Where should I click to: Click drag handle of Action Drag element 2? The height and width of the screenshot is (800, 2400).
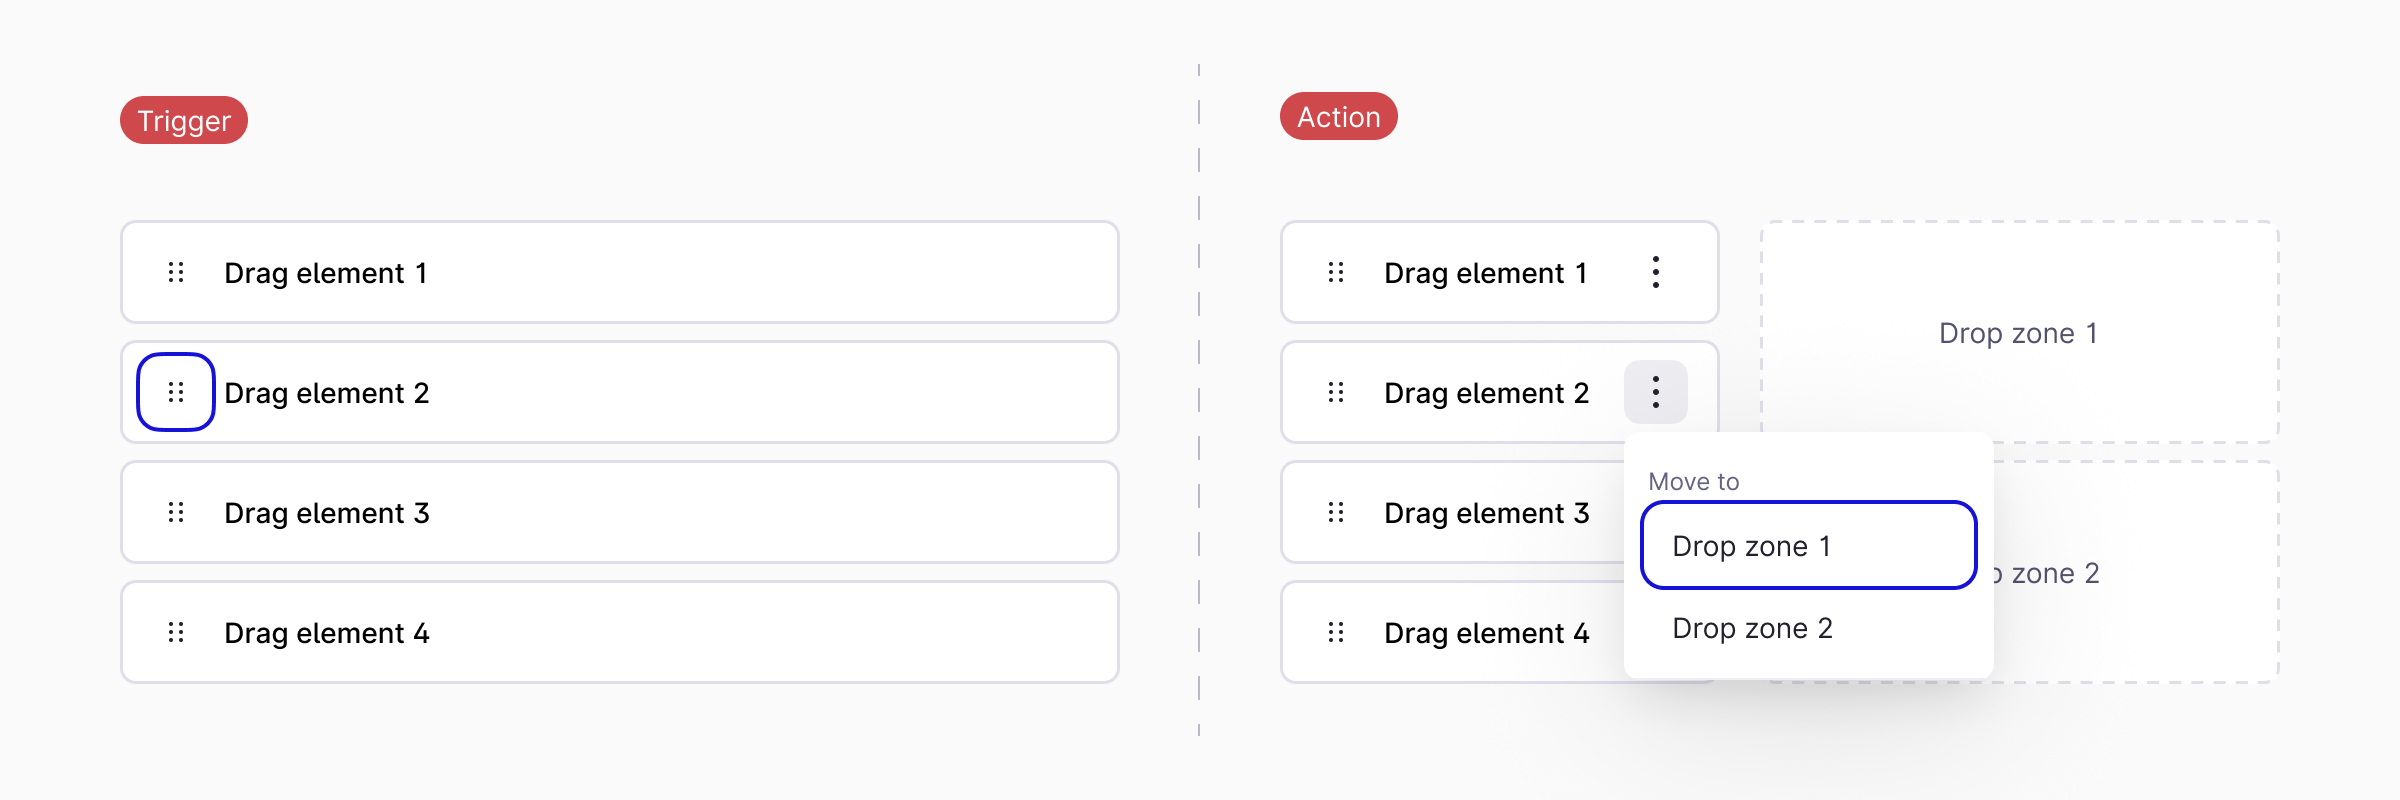pyautogui.click(x=1336, y=392)
